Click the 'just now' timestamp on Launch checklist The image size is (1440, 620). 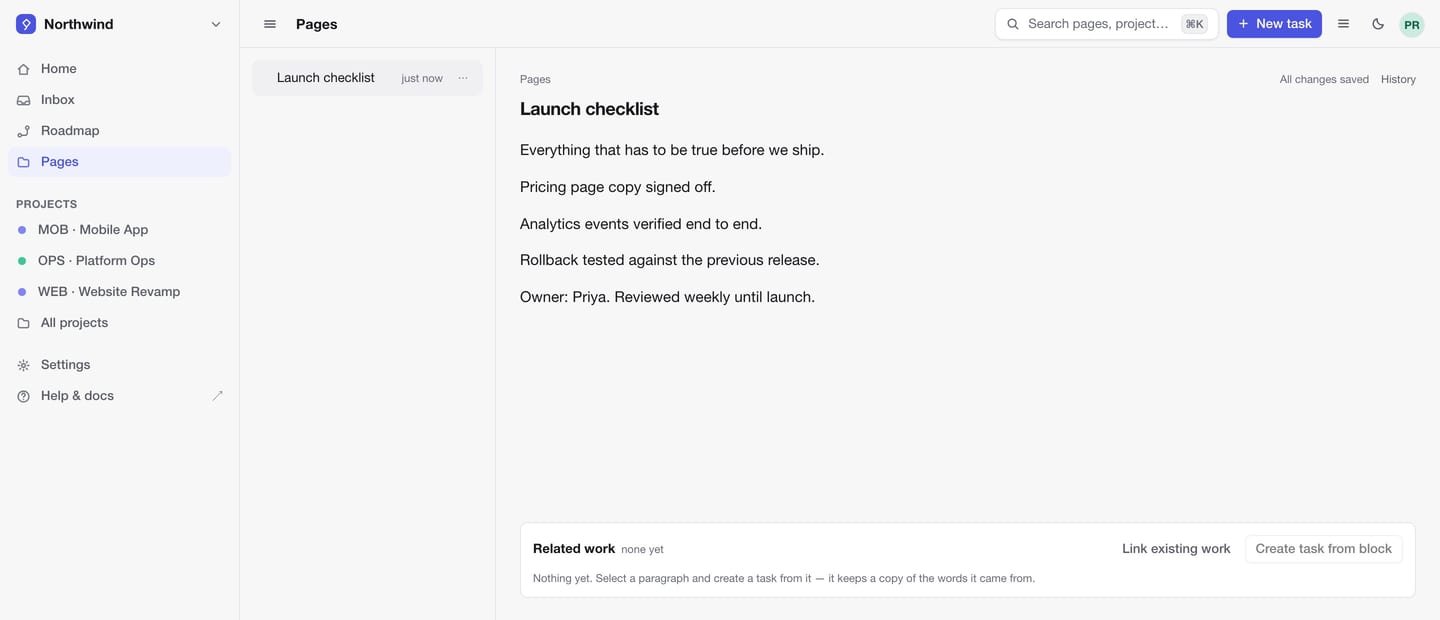pyautogui.click(x=422, y=78)
